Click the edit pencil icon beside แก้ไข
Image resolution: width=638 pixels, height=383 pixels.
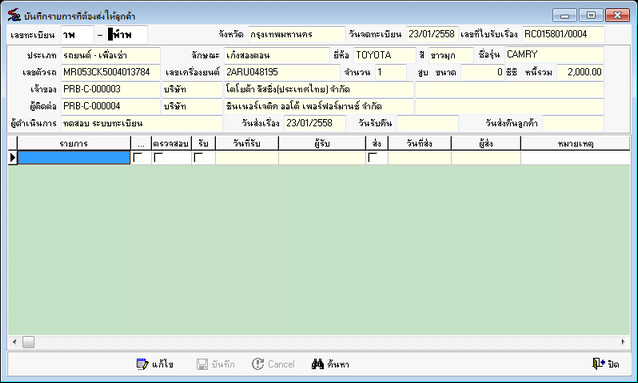pyautogui.click(x=142, y=364)
